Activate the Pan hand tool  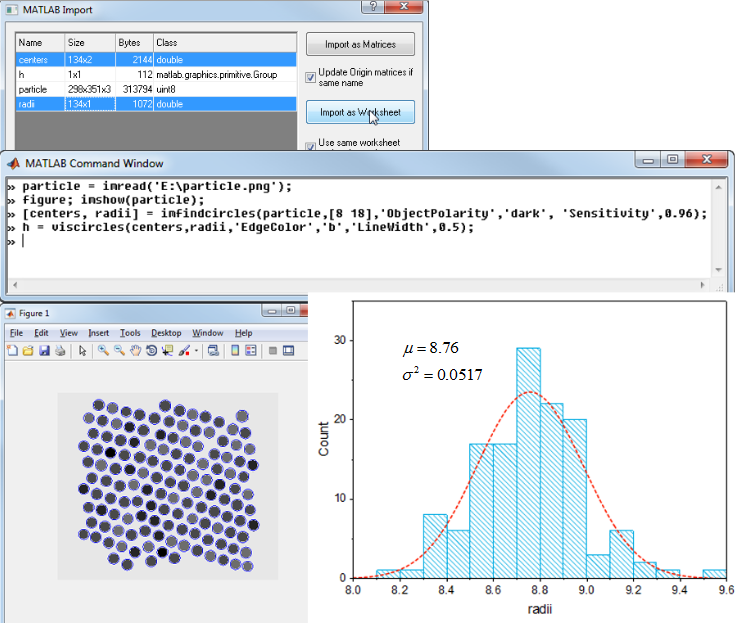tap(135, 351)
